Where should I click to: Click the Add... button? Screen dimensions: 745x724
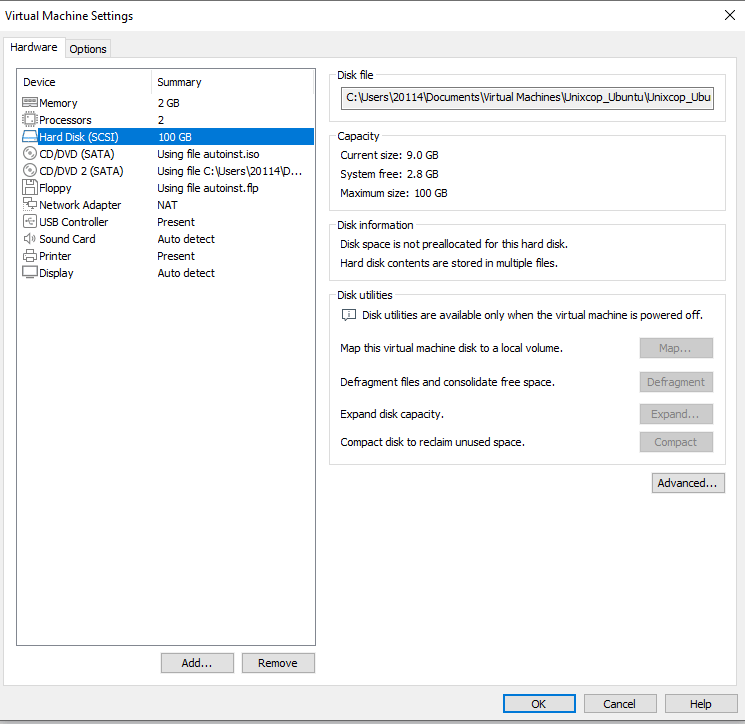coord(197,663)
